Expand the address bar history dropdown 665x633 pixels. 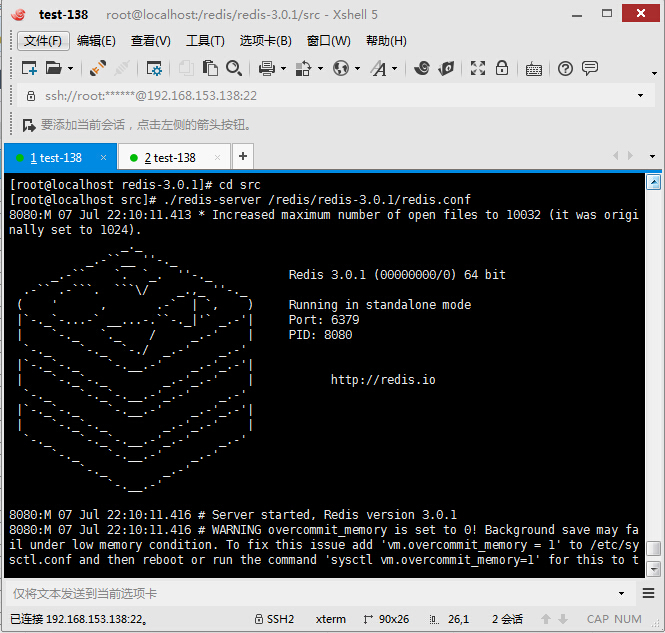(x=640, y=95)
